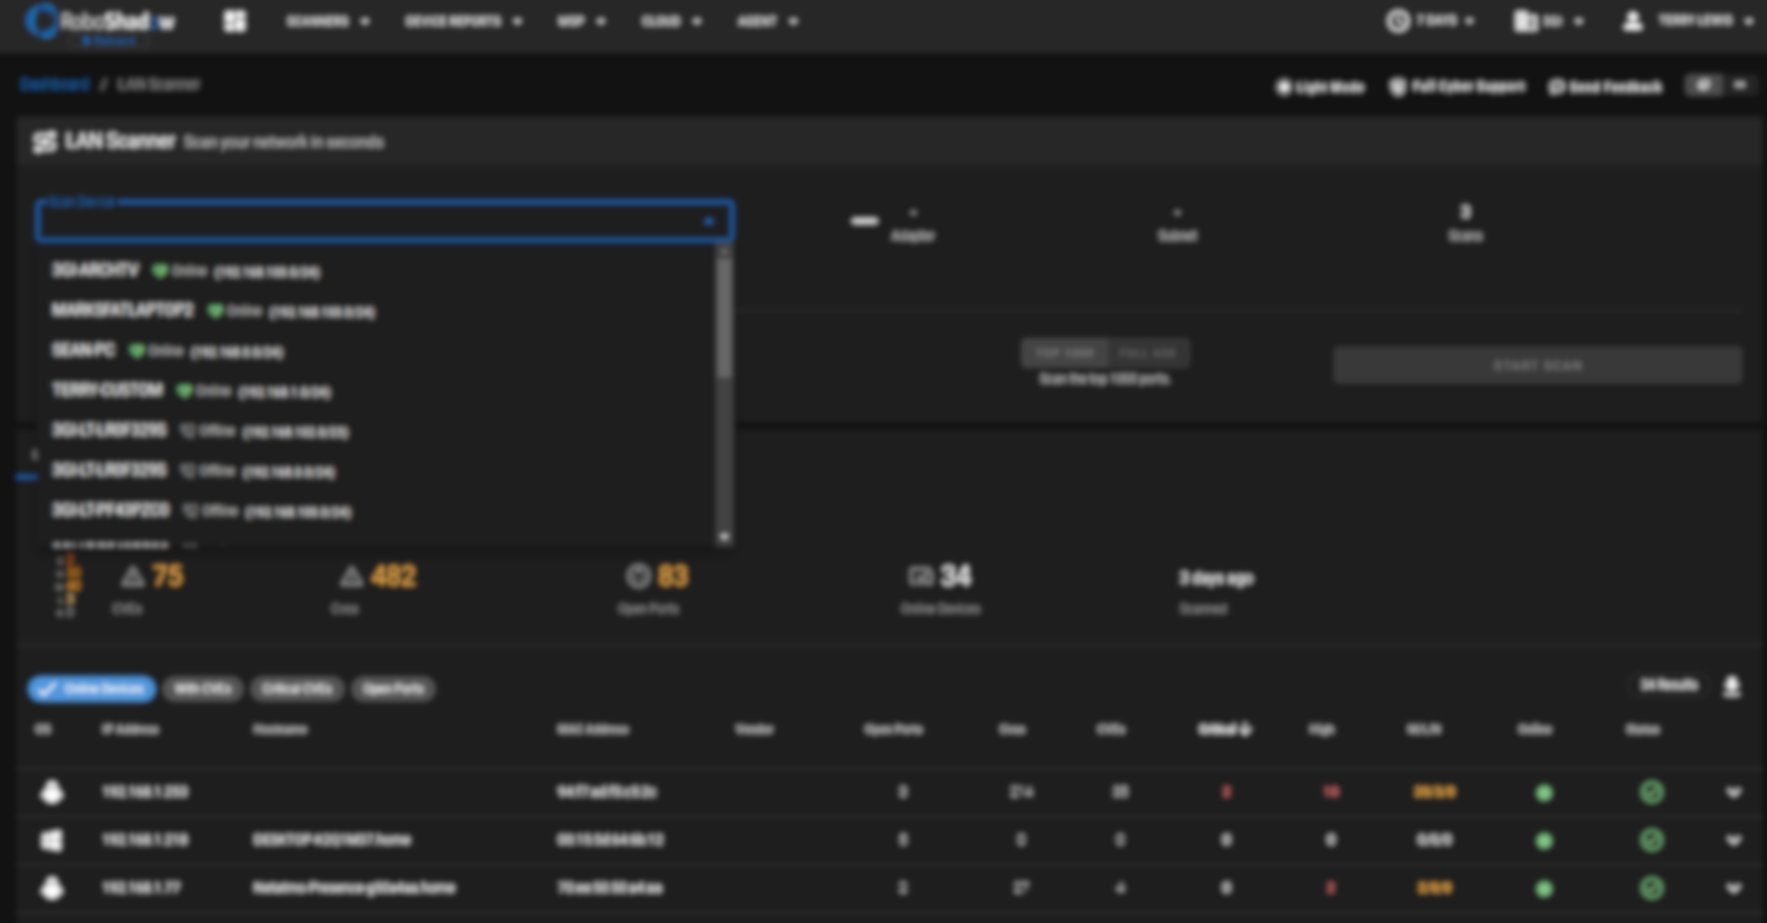This screenshot has height=923, width=1767.
Task: Expand the row for 192.168.1.77
Action: coord(1733,888)
